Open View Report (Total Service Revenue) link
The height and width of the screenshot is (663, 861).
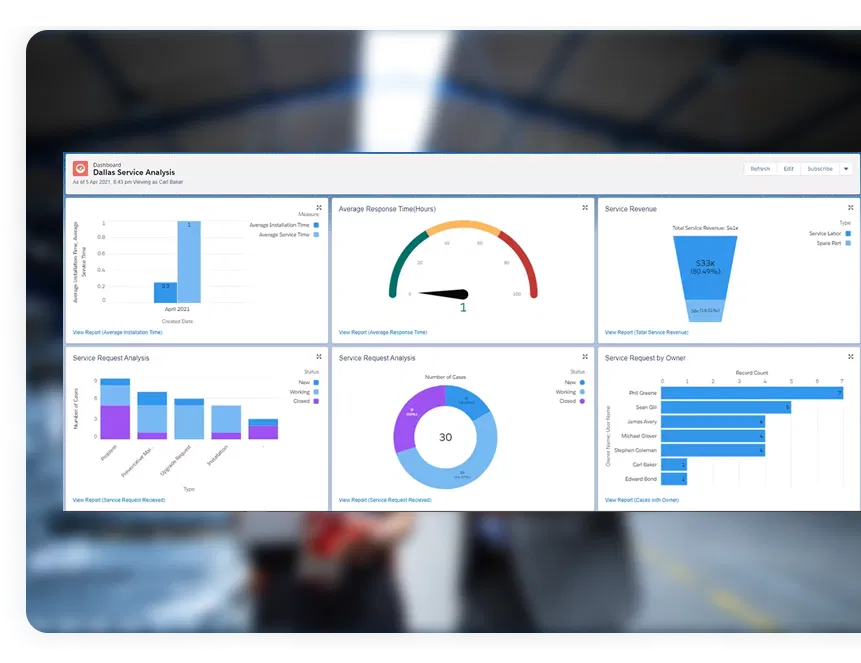pyautogui.click(x=646, y=332)
